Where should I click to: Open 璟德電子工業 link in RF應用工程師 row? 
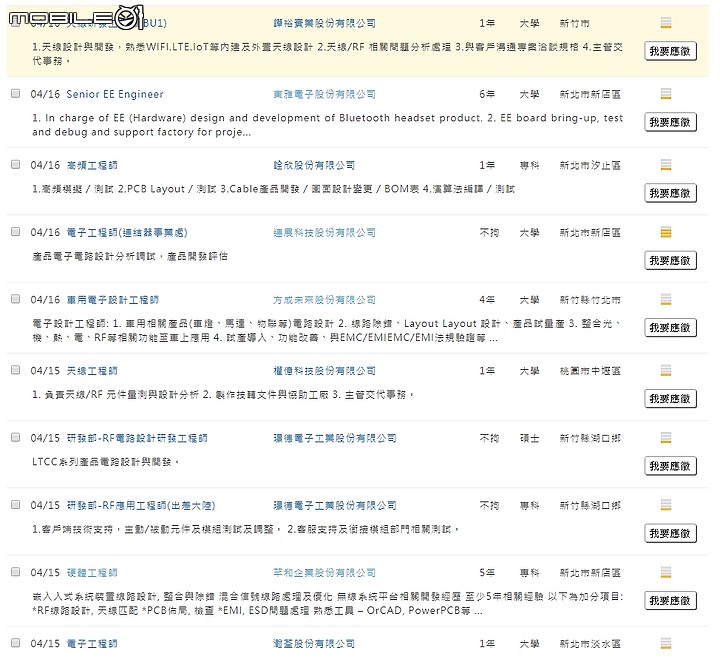(x=335, y=506)
